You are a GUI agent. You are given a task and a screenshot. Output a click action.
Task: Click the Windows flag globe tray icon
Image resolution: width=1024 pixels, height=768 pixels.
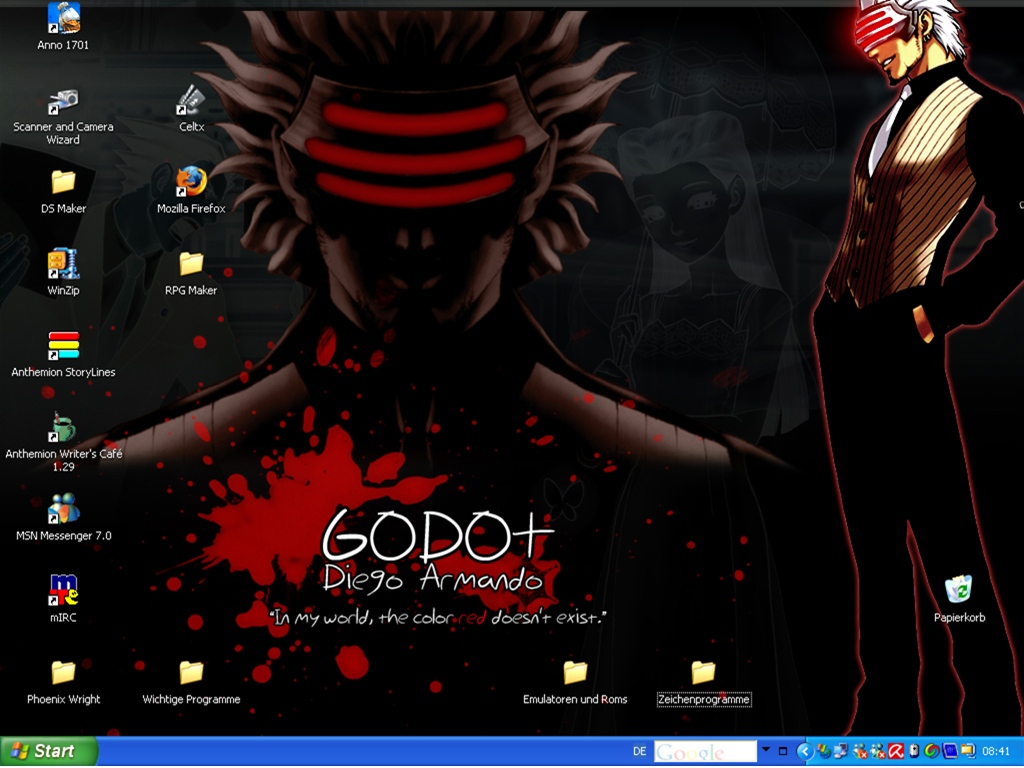[824, 752]
